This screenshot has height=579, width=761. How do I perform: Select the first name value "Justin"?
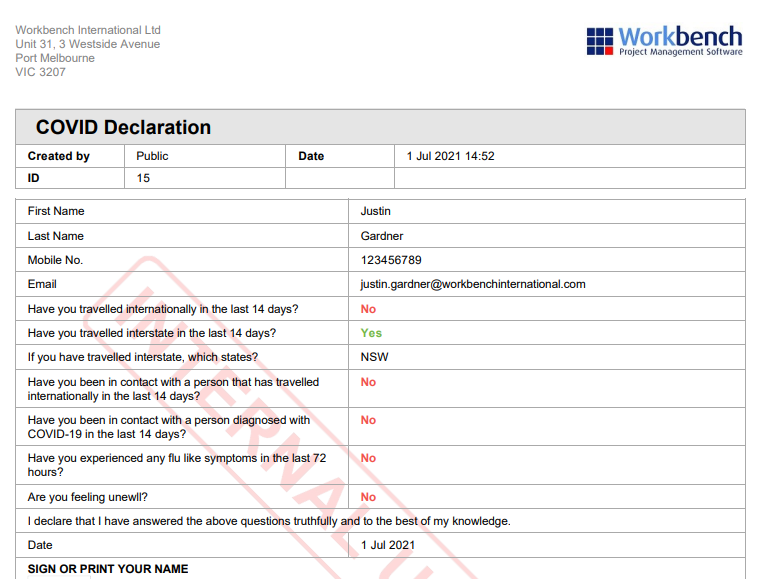pyautogui.click(x=375, y=211)
